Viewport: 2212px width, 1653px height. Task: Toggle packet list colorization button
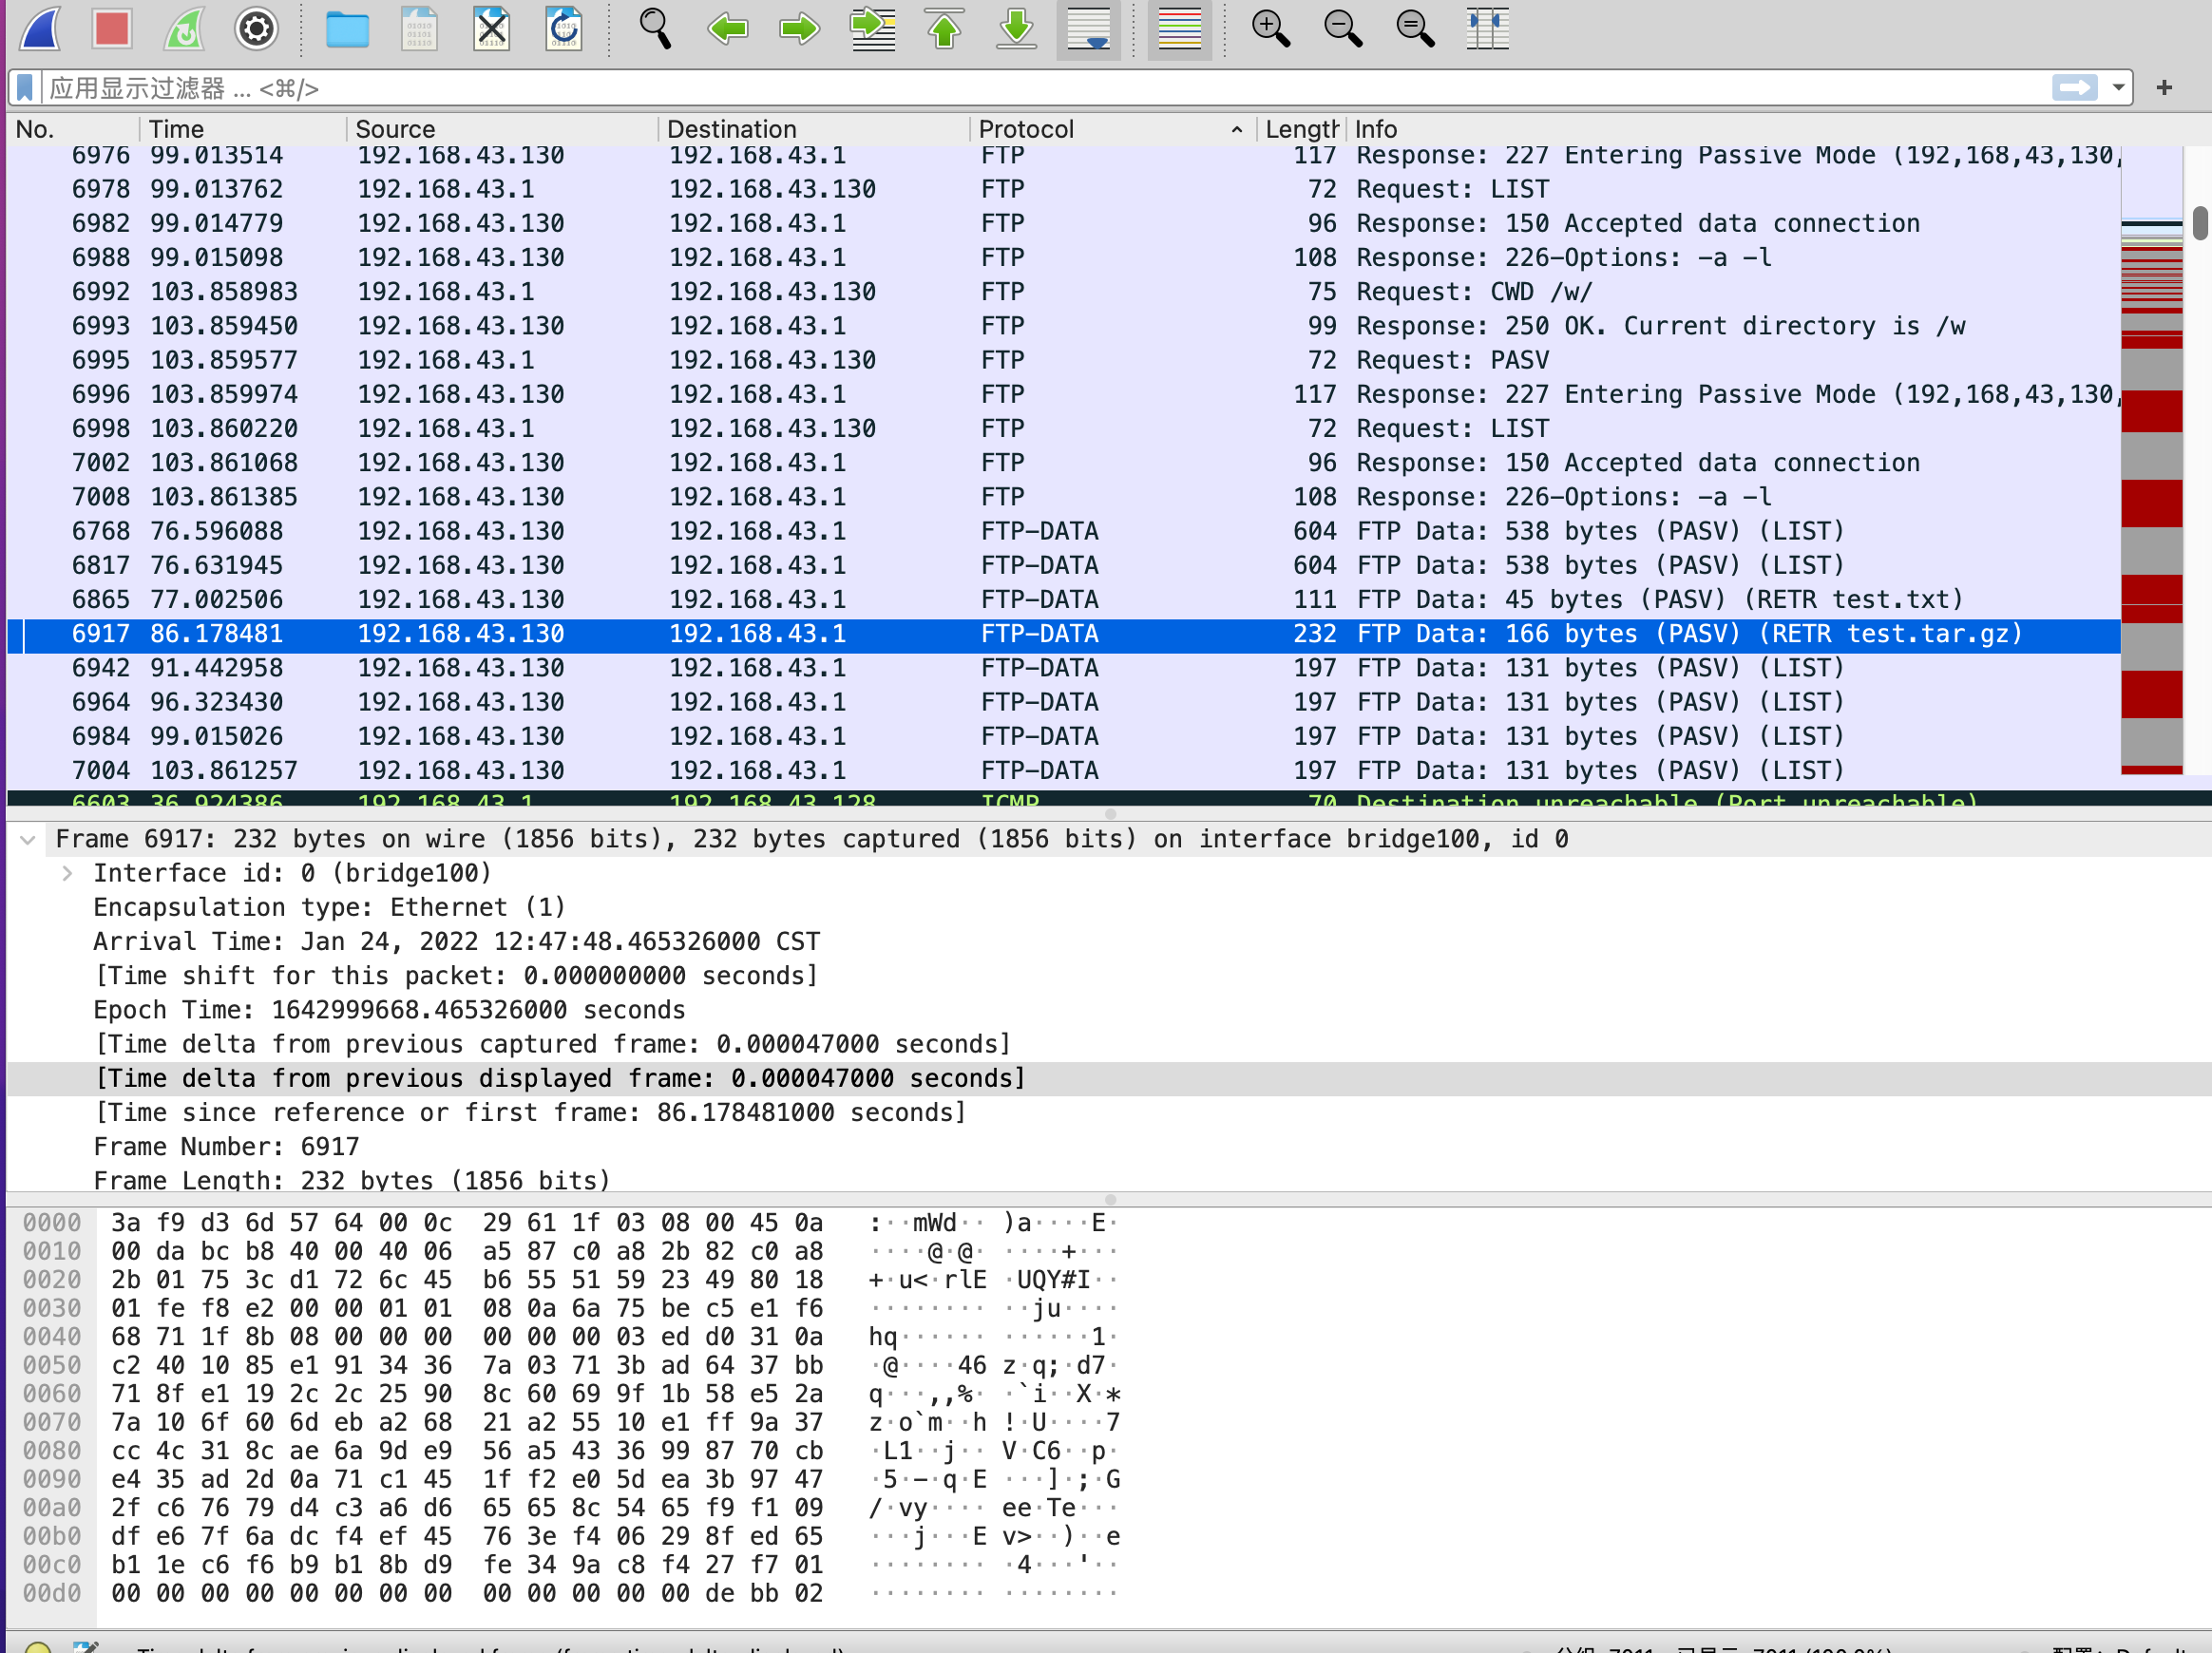[x=1179, y=28]
